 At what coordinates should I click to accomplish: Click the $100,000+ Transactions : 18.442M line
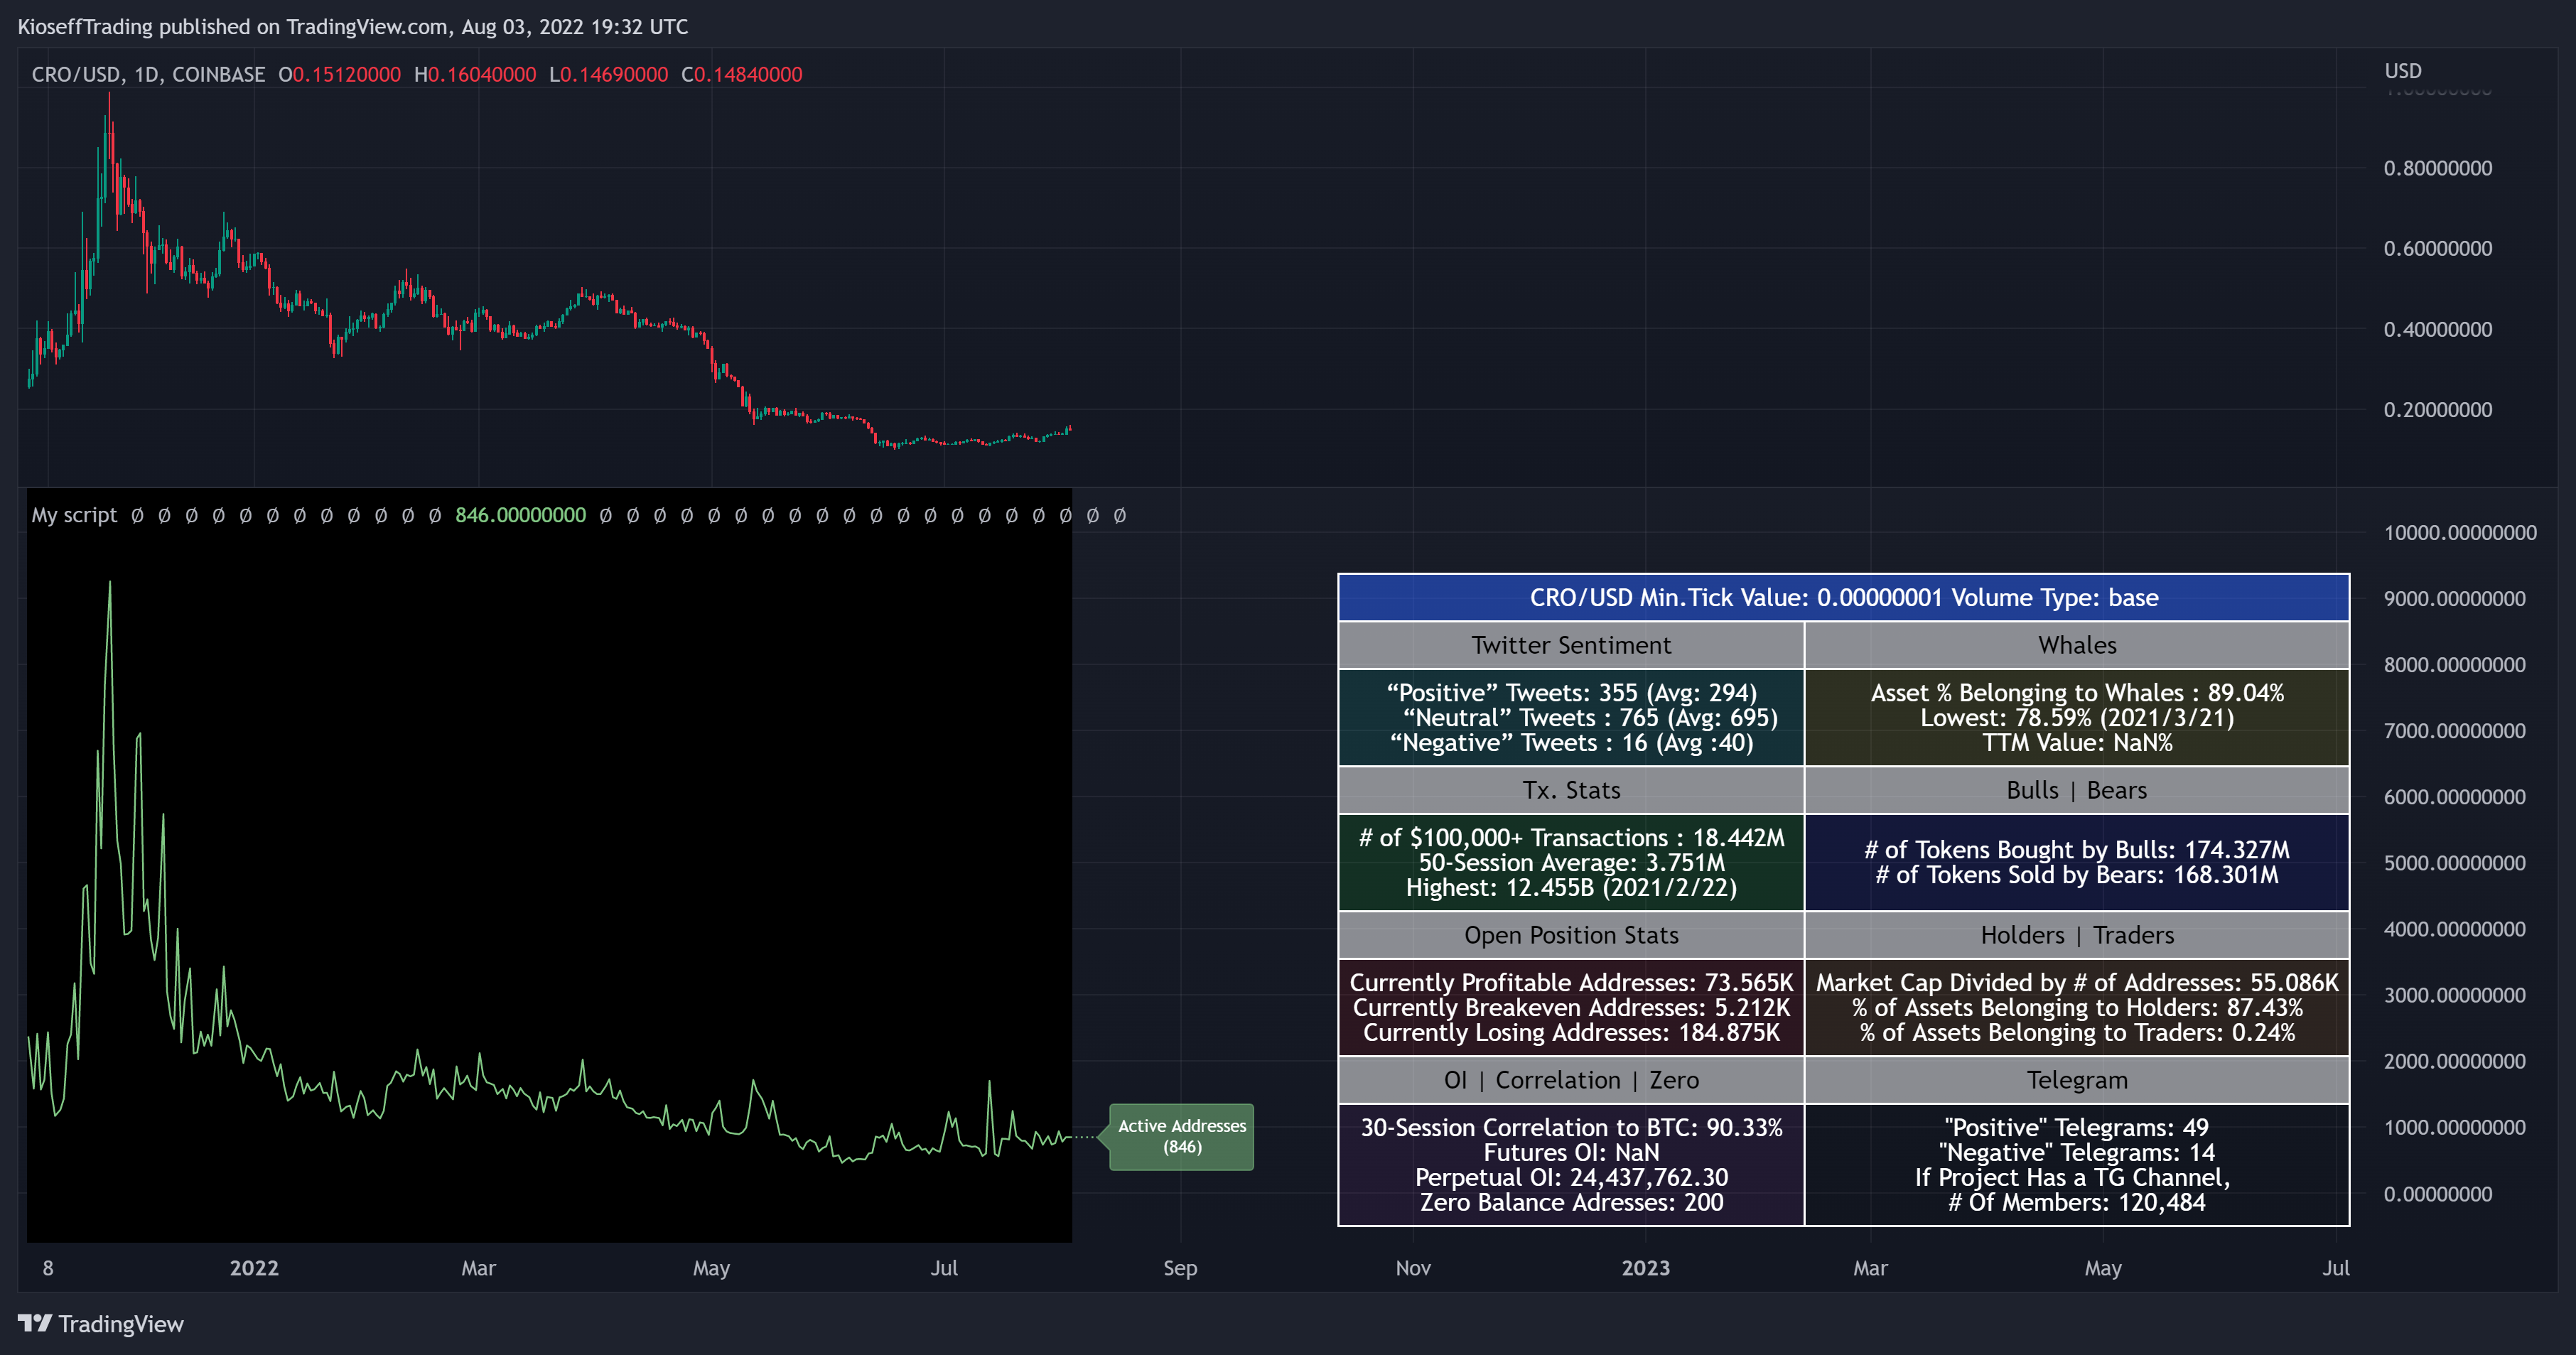1571,838
